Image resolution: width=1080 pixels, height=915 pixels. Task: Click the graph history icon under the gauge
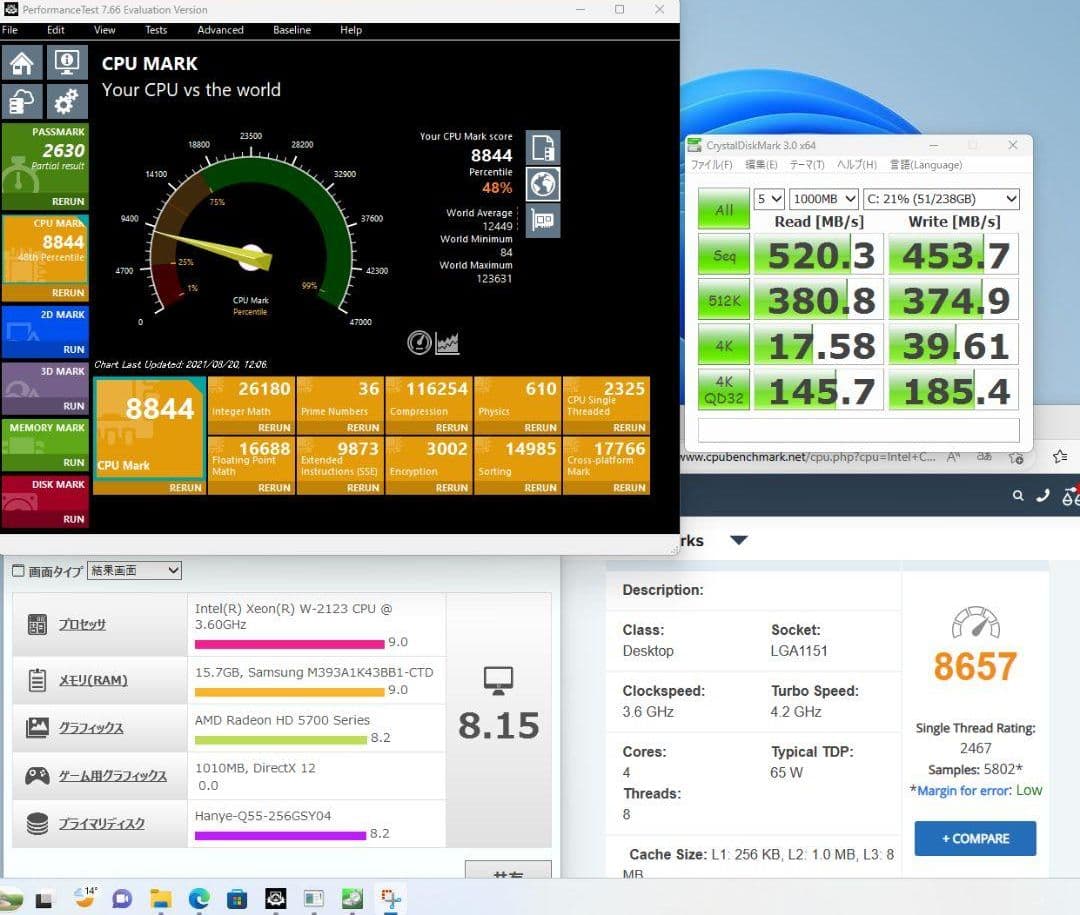(x=447, y=343)
